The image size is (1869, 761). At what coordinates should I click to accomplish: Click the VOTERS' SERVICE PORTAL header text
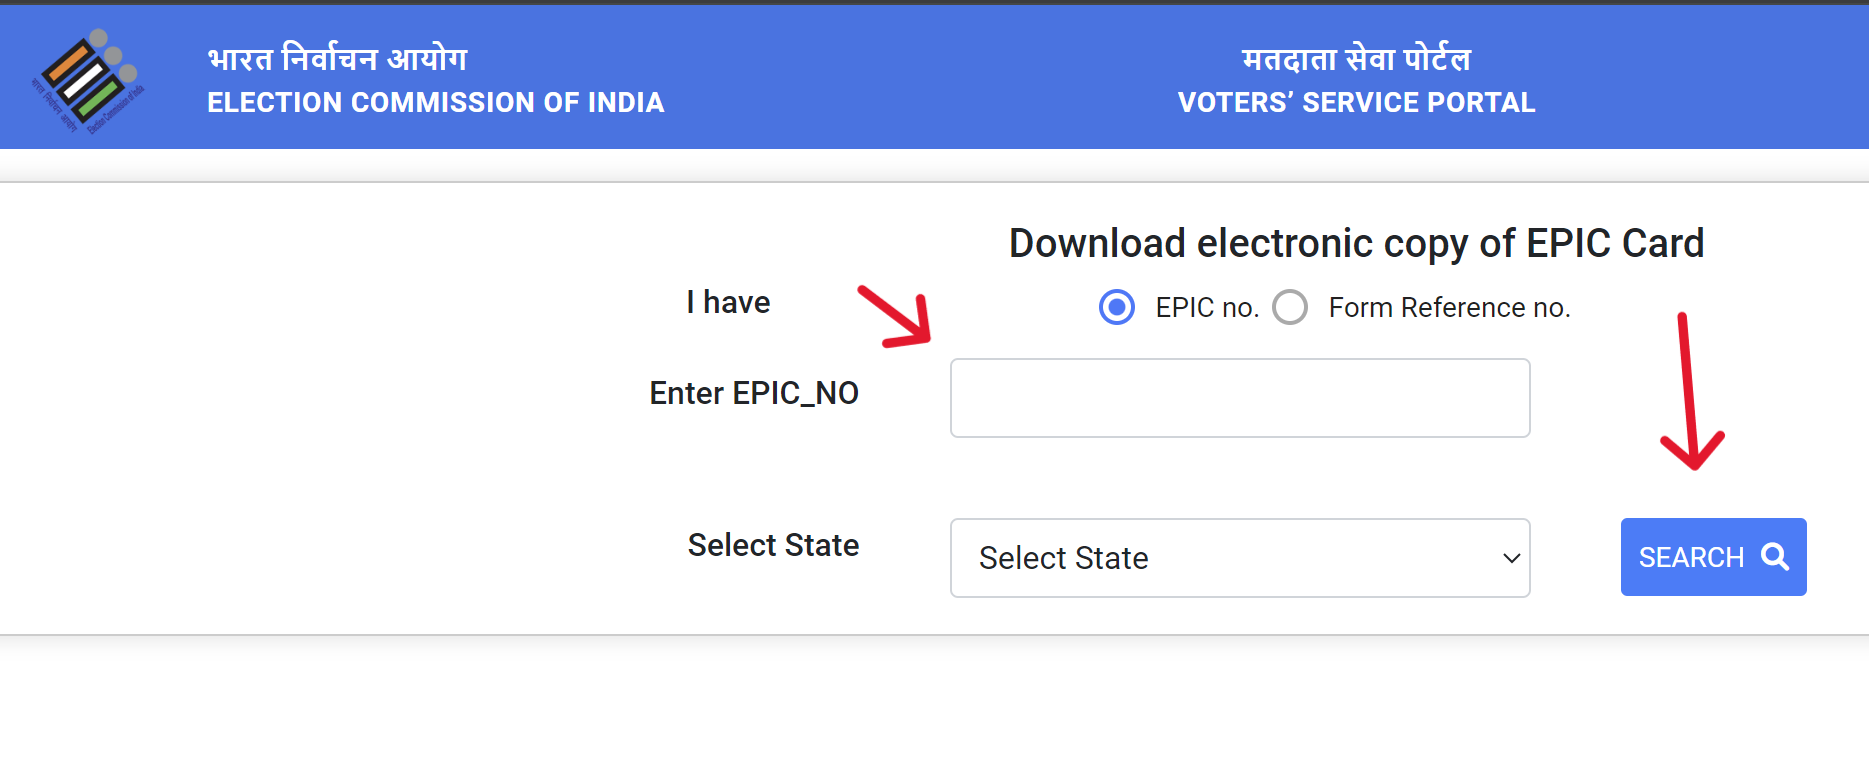(x=1356, y=102)
